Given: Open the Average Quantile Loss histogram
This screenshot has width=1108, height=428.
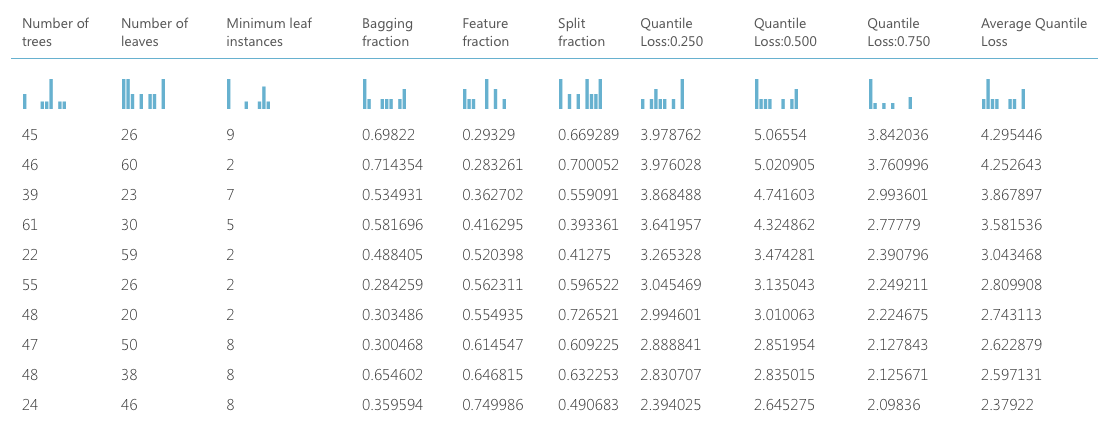Looking at the screenshot, I should click(1003, 94).
